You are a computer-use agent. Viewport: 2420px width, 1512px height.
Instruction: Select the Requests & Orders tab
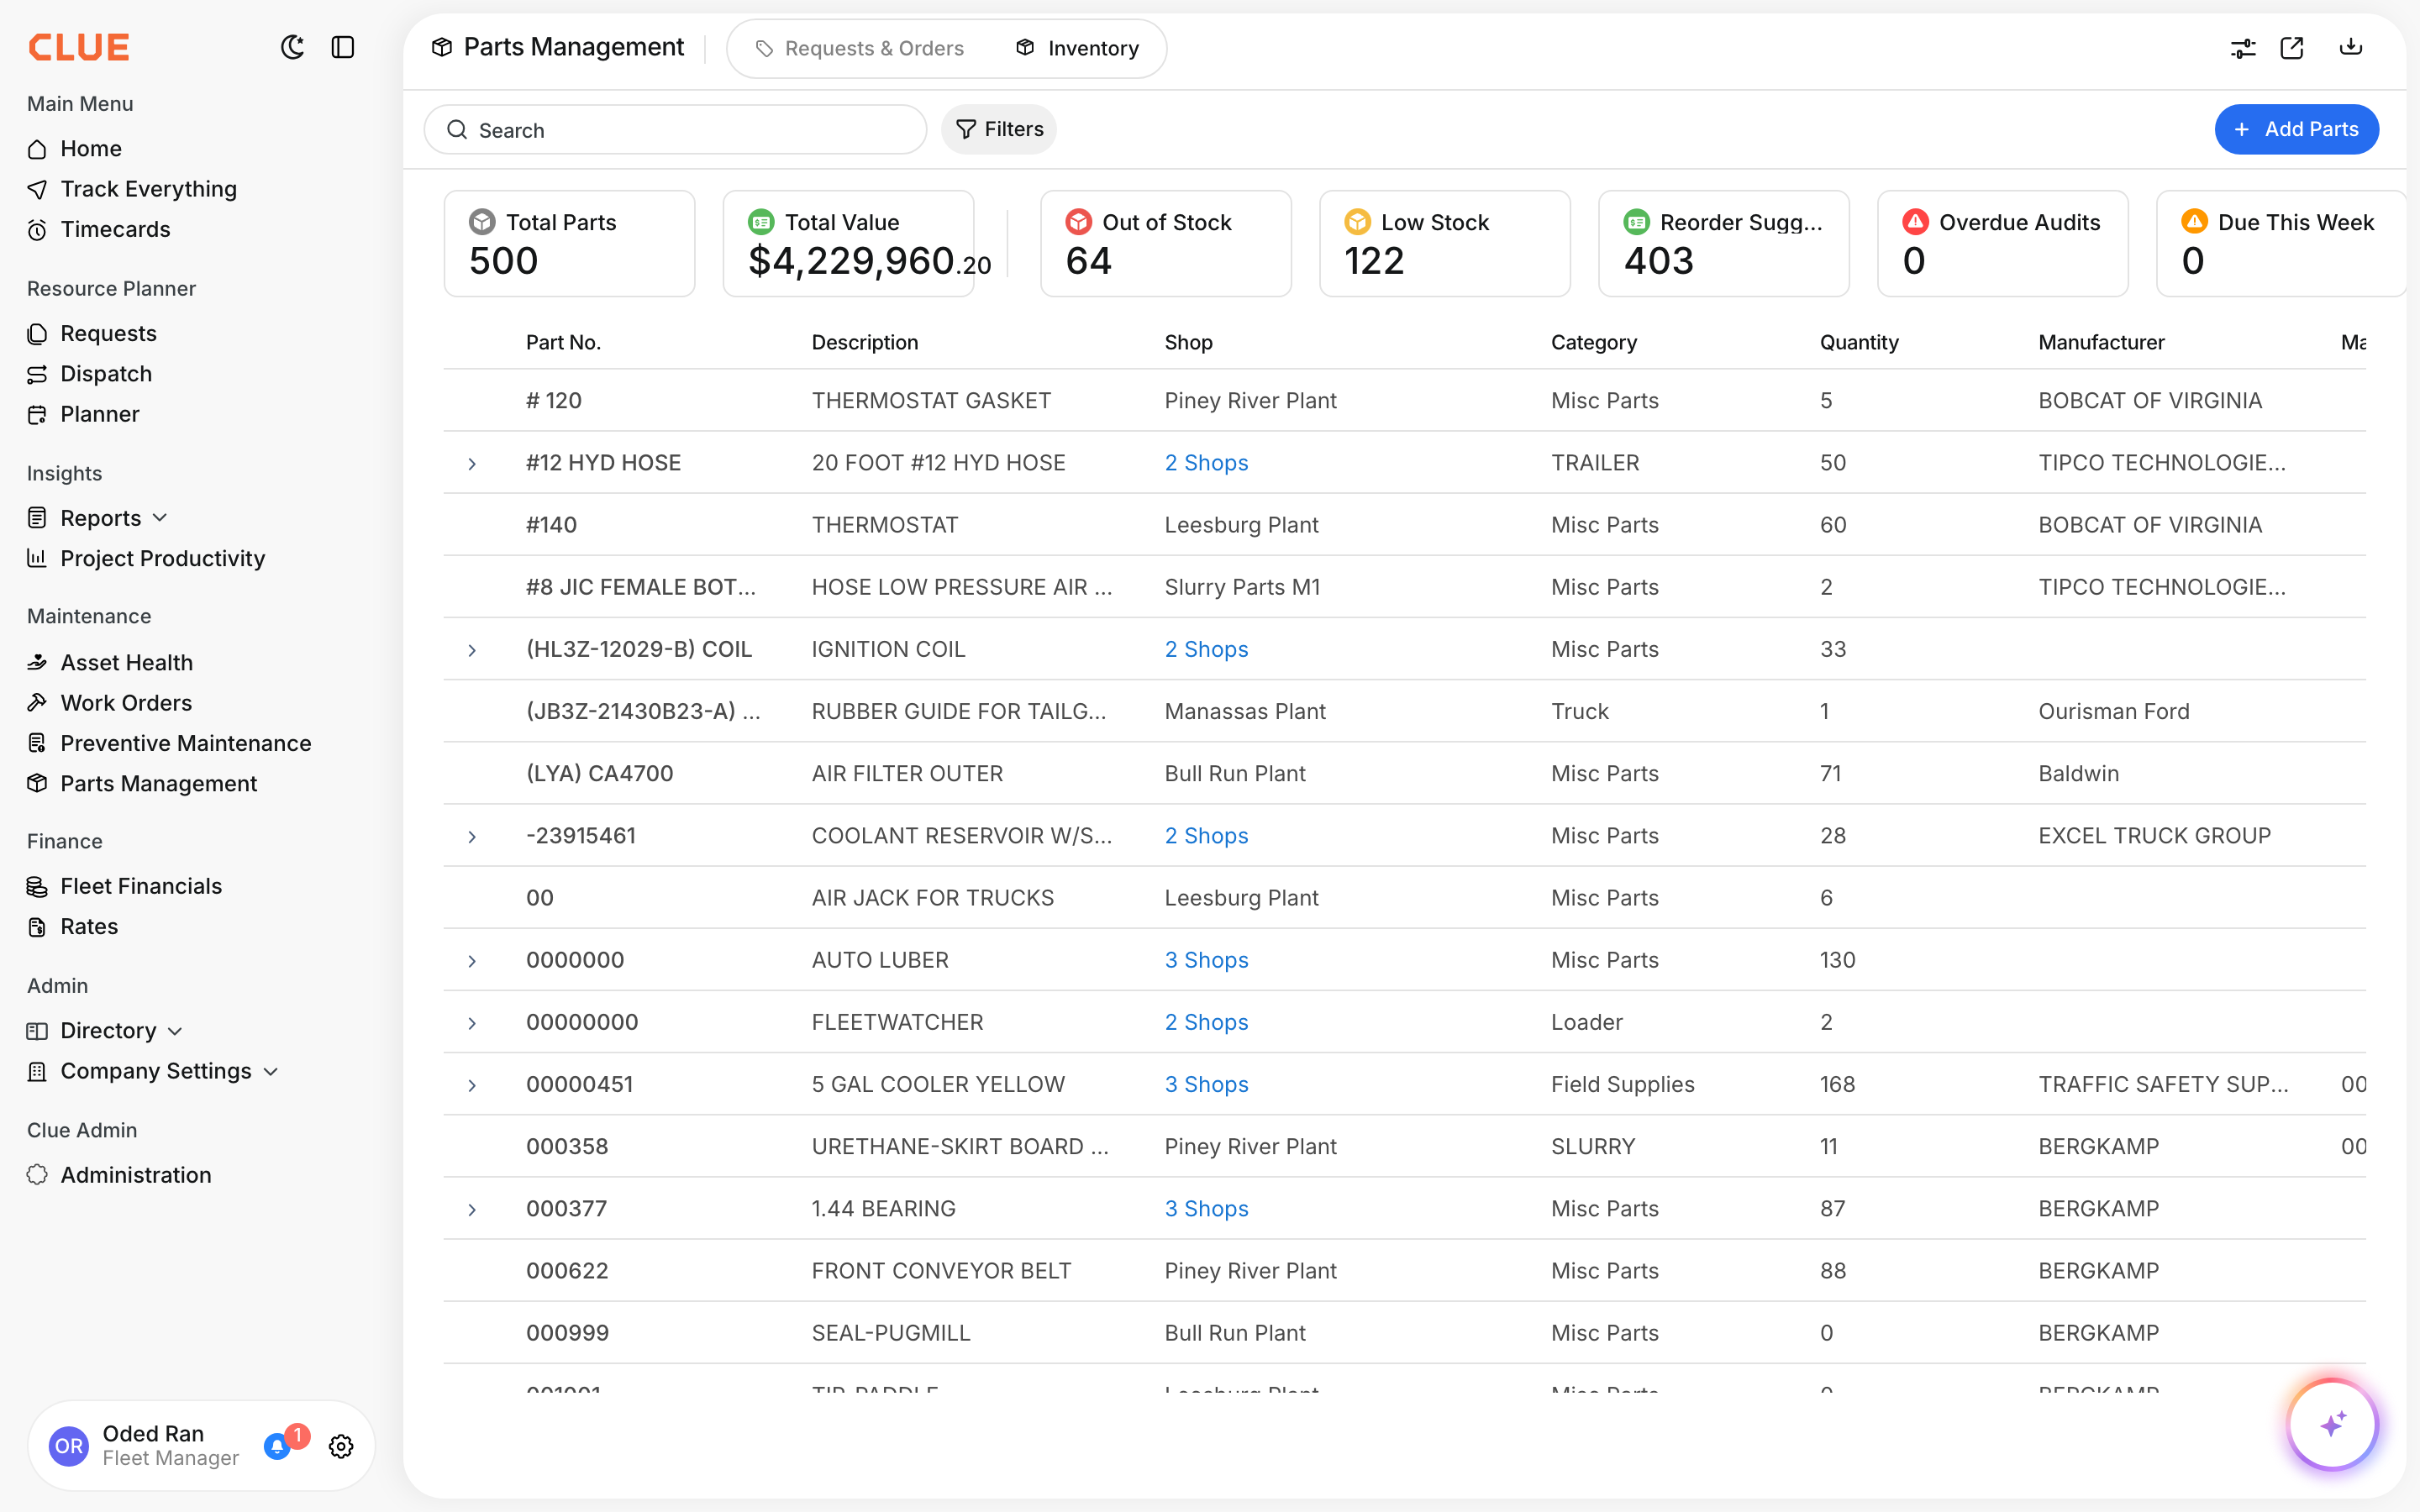860,47
